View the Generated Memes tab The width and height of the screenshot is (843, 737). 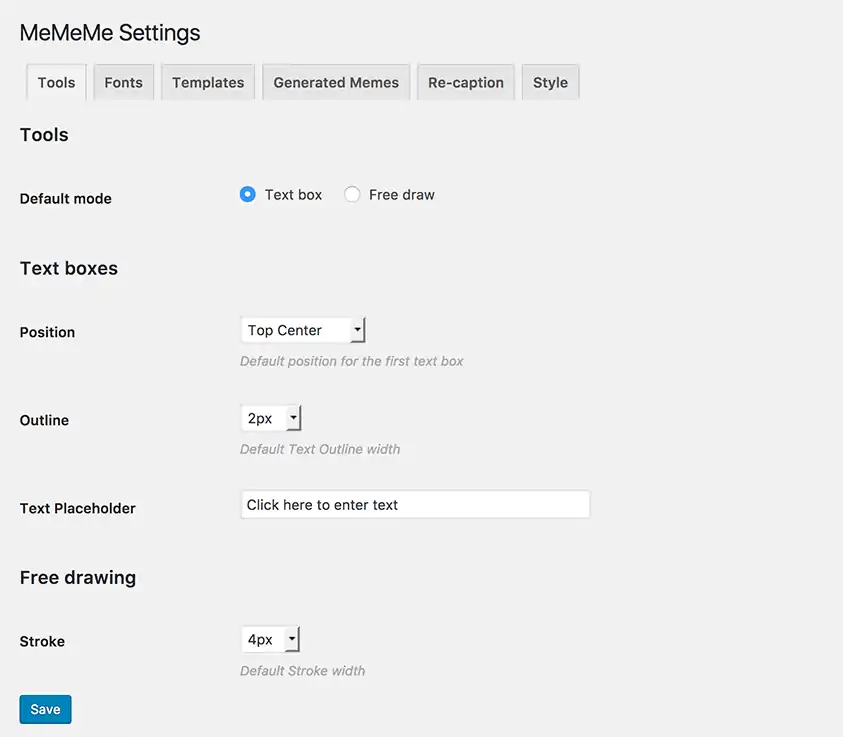coord(335,82)
